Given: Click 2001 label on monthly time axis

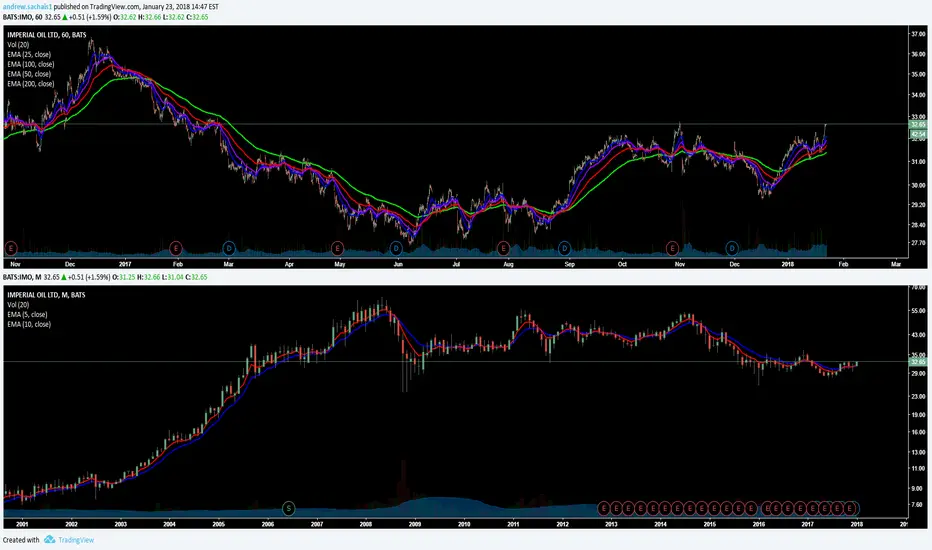Looking at the screenshot, I should coord(22,524).
